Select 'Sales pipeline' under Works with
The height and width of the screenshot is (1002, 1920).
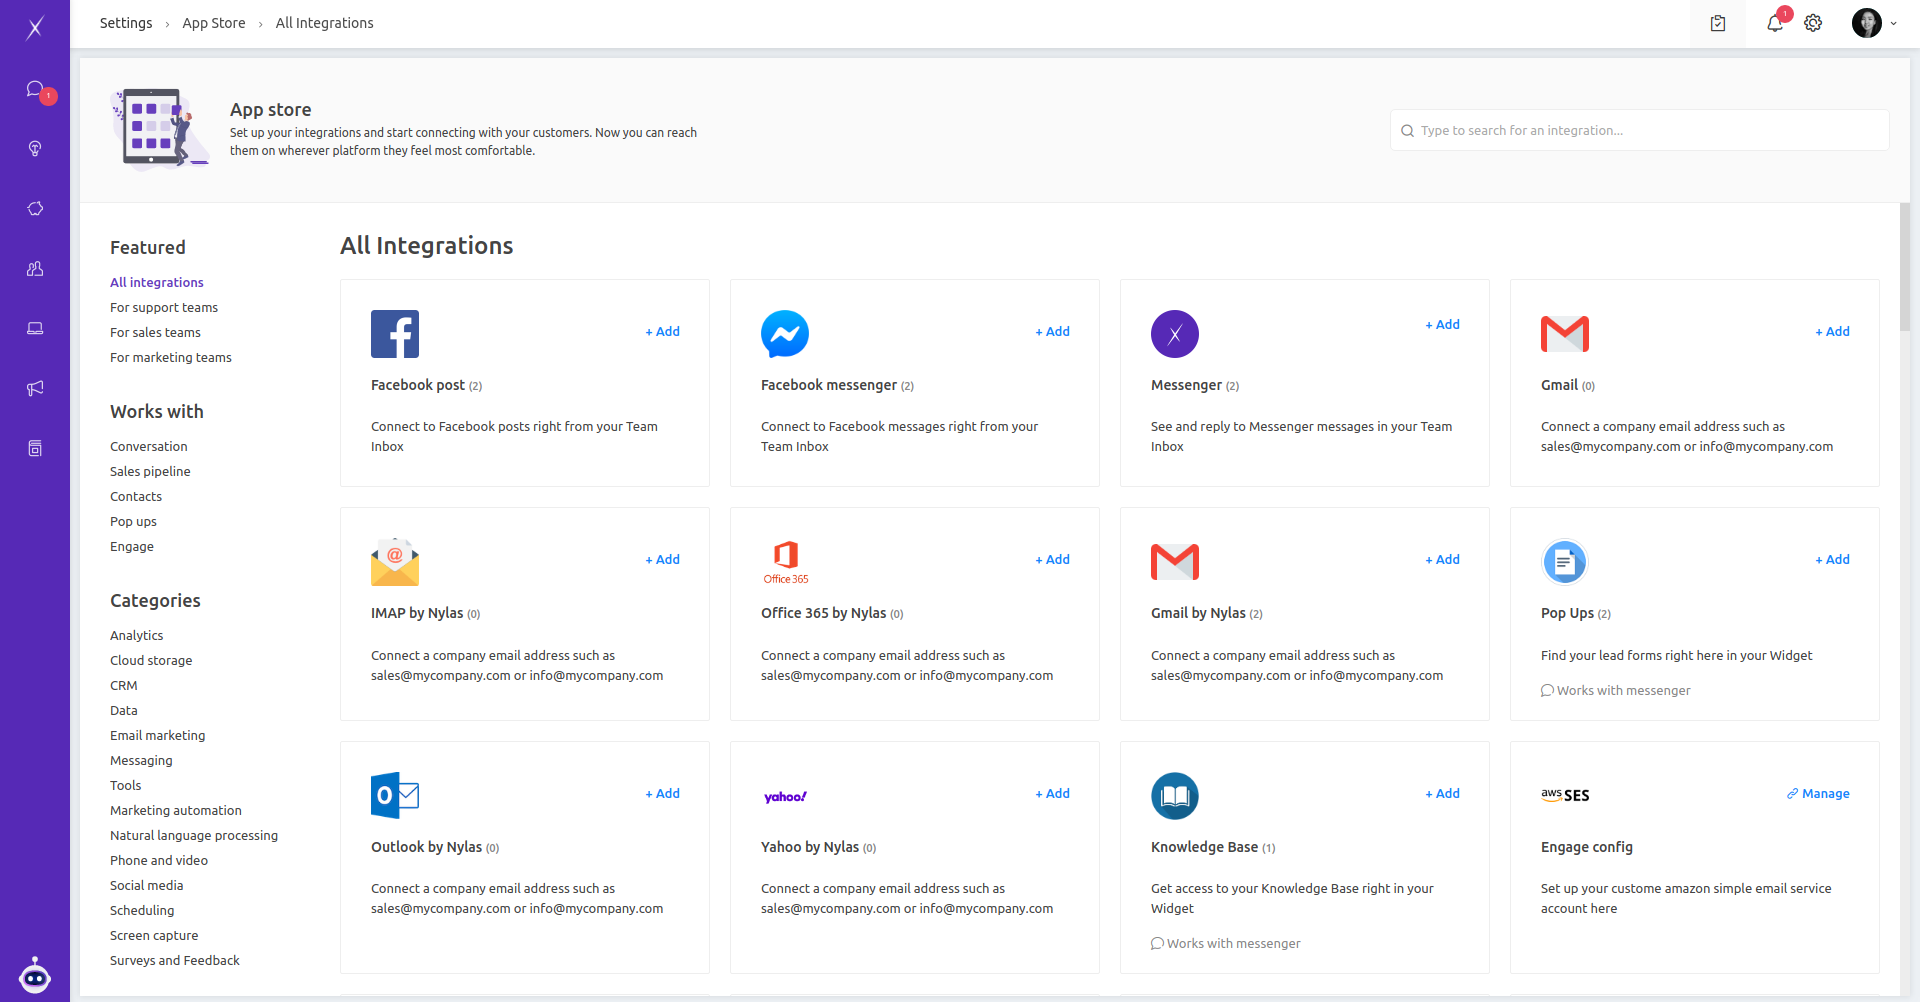tap(150, 472)
